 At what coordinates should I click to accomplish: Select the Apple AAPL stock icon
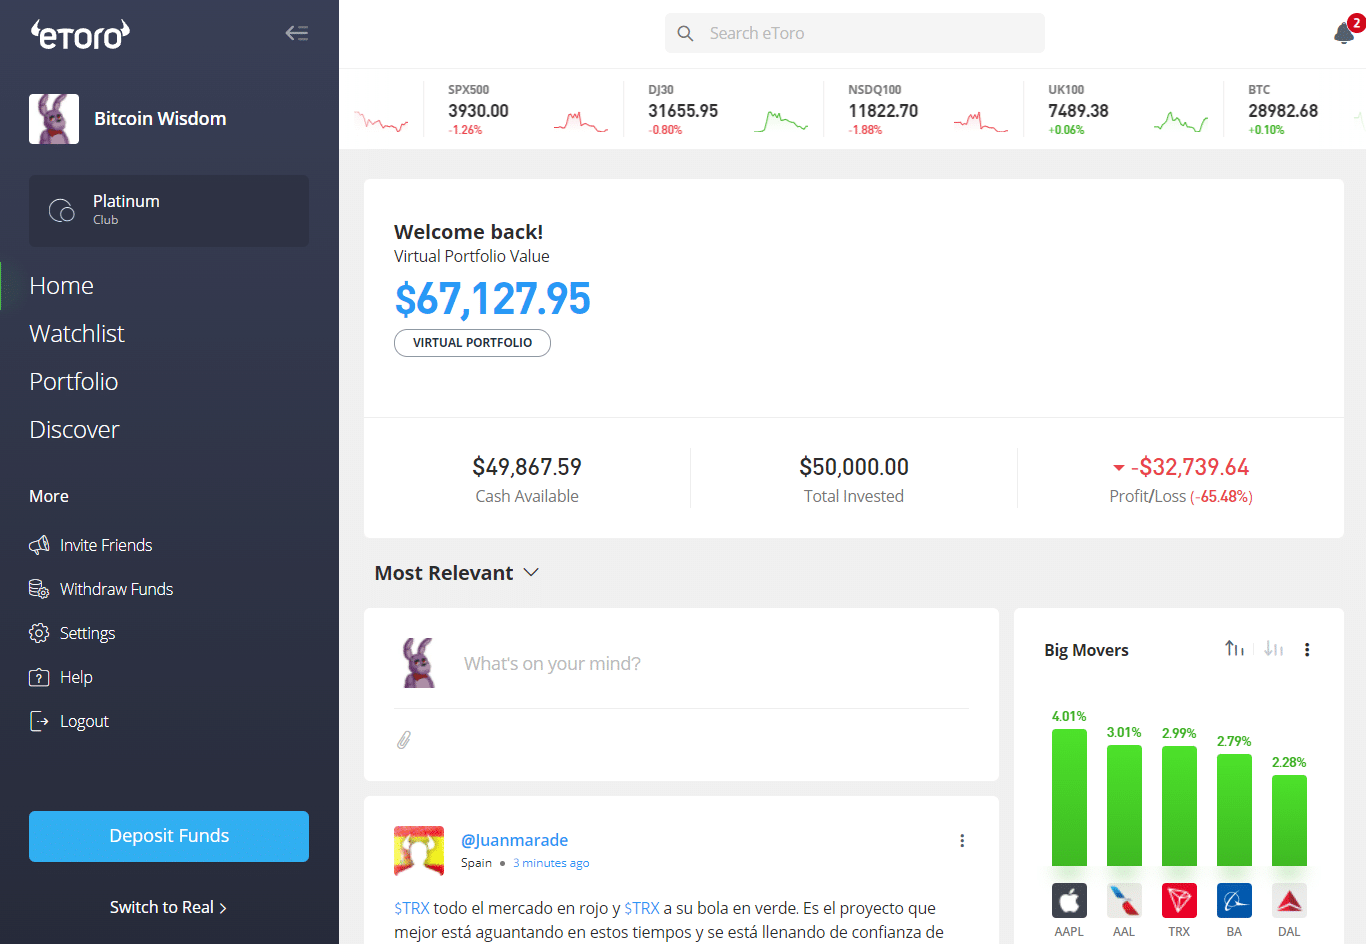(1069, 901)
